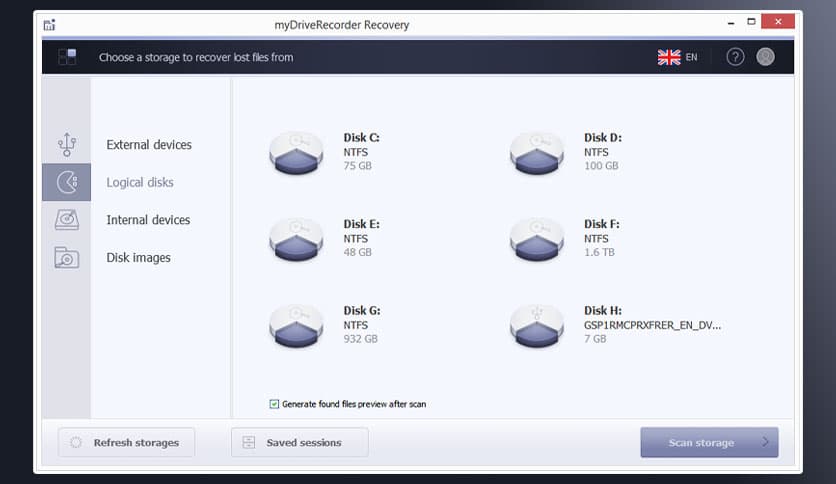Close the myDriveRecorder Recovery window
This screenshot has height=484, width=836.
(778, 21)
